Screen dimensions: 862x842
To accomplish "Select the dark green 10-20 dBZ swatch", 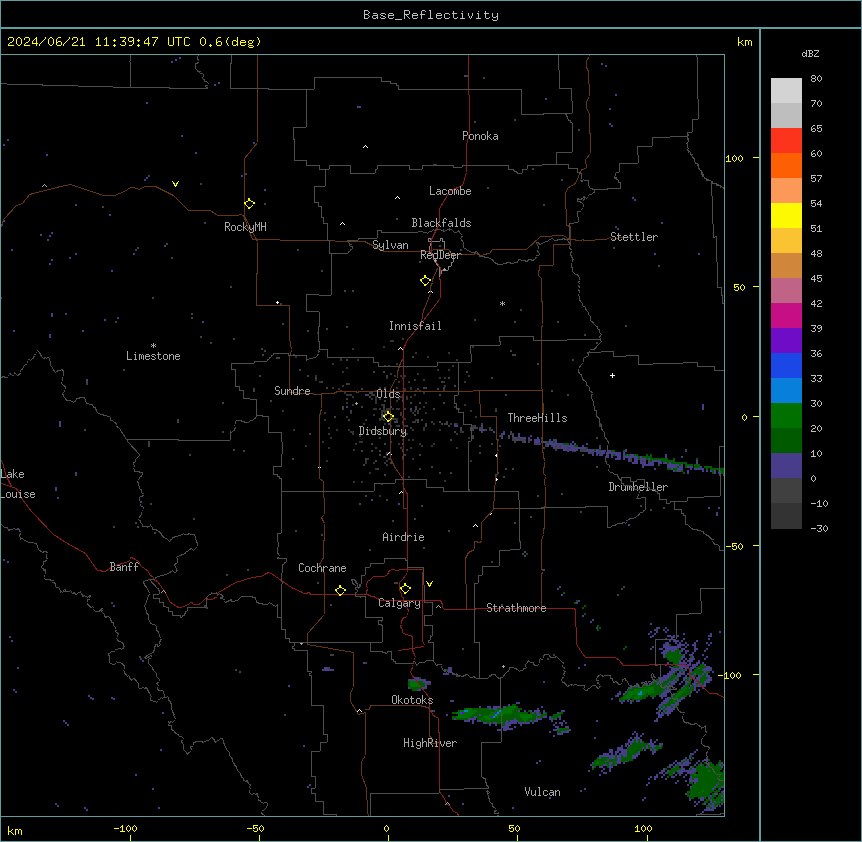I will click(x=786, y=441).
